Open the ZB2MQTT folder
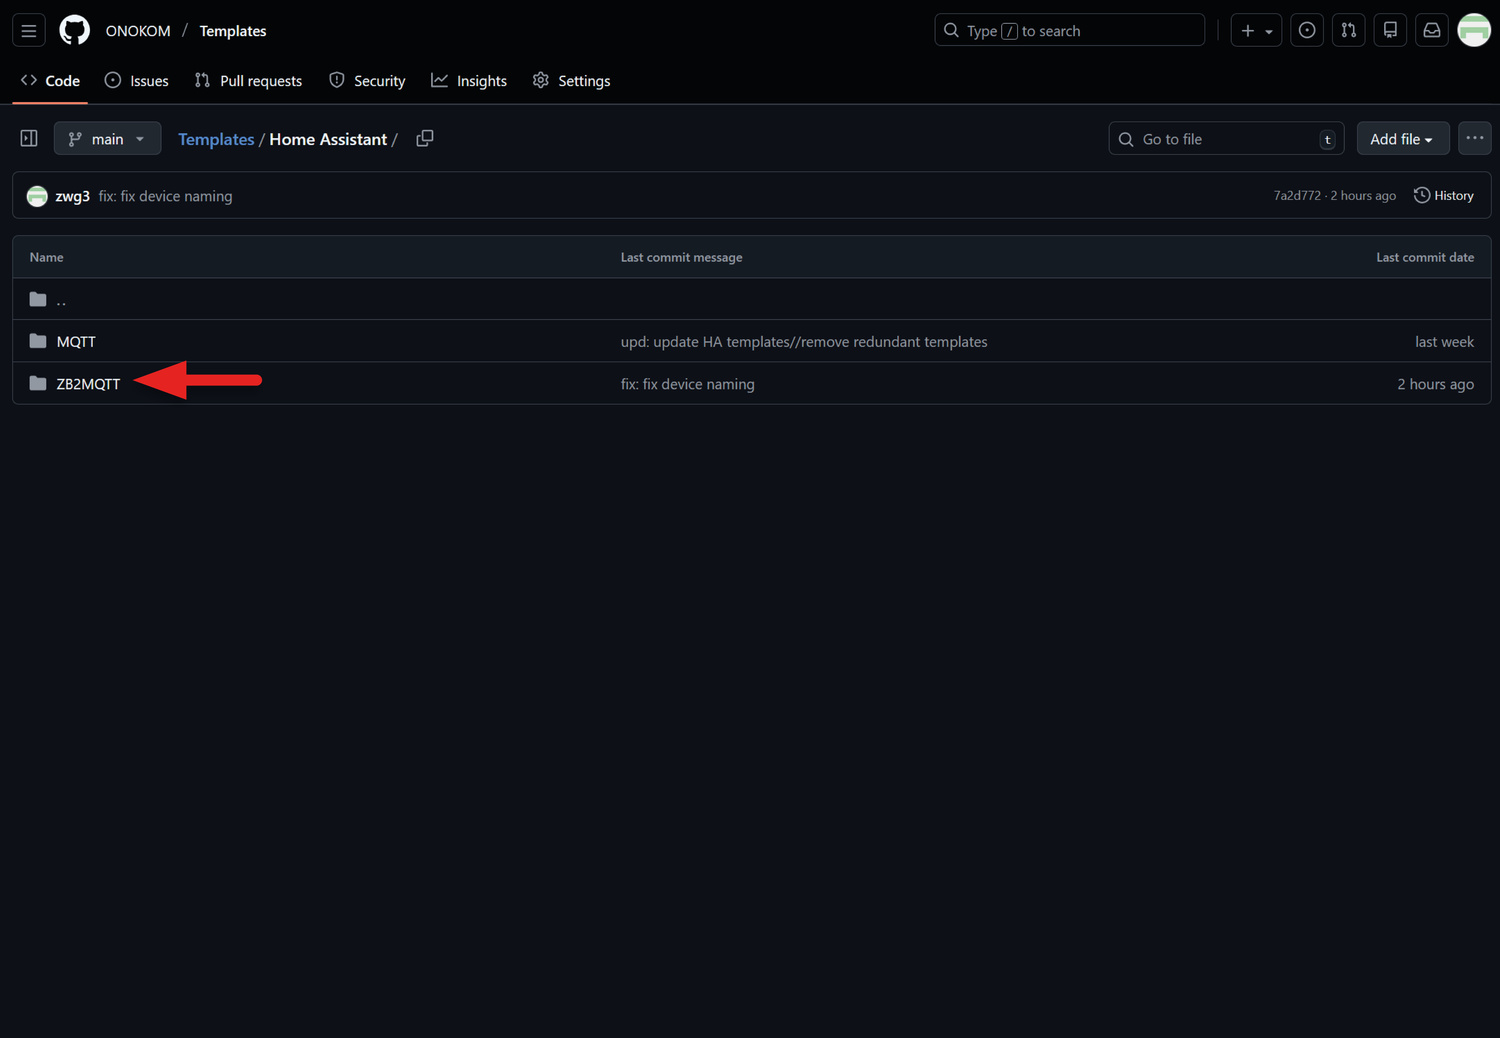The height and width of the screenshot is (1038, 1500). 88,384
